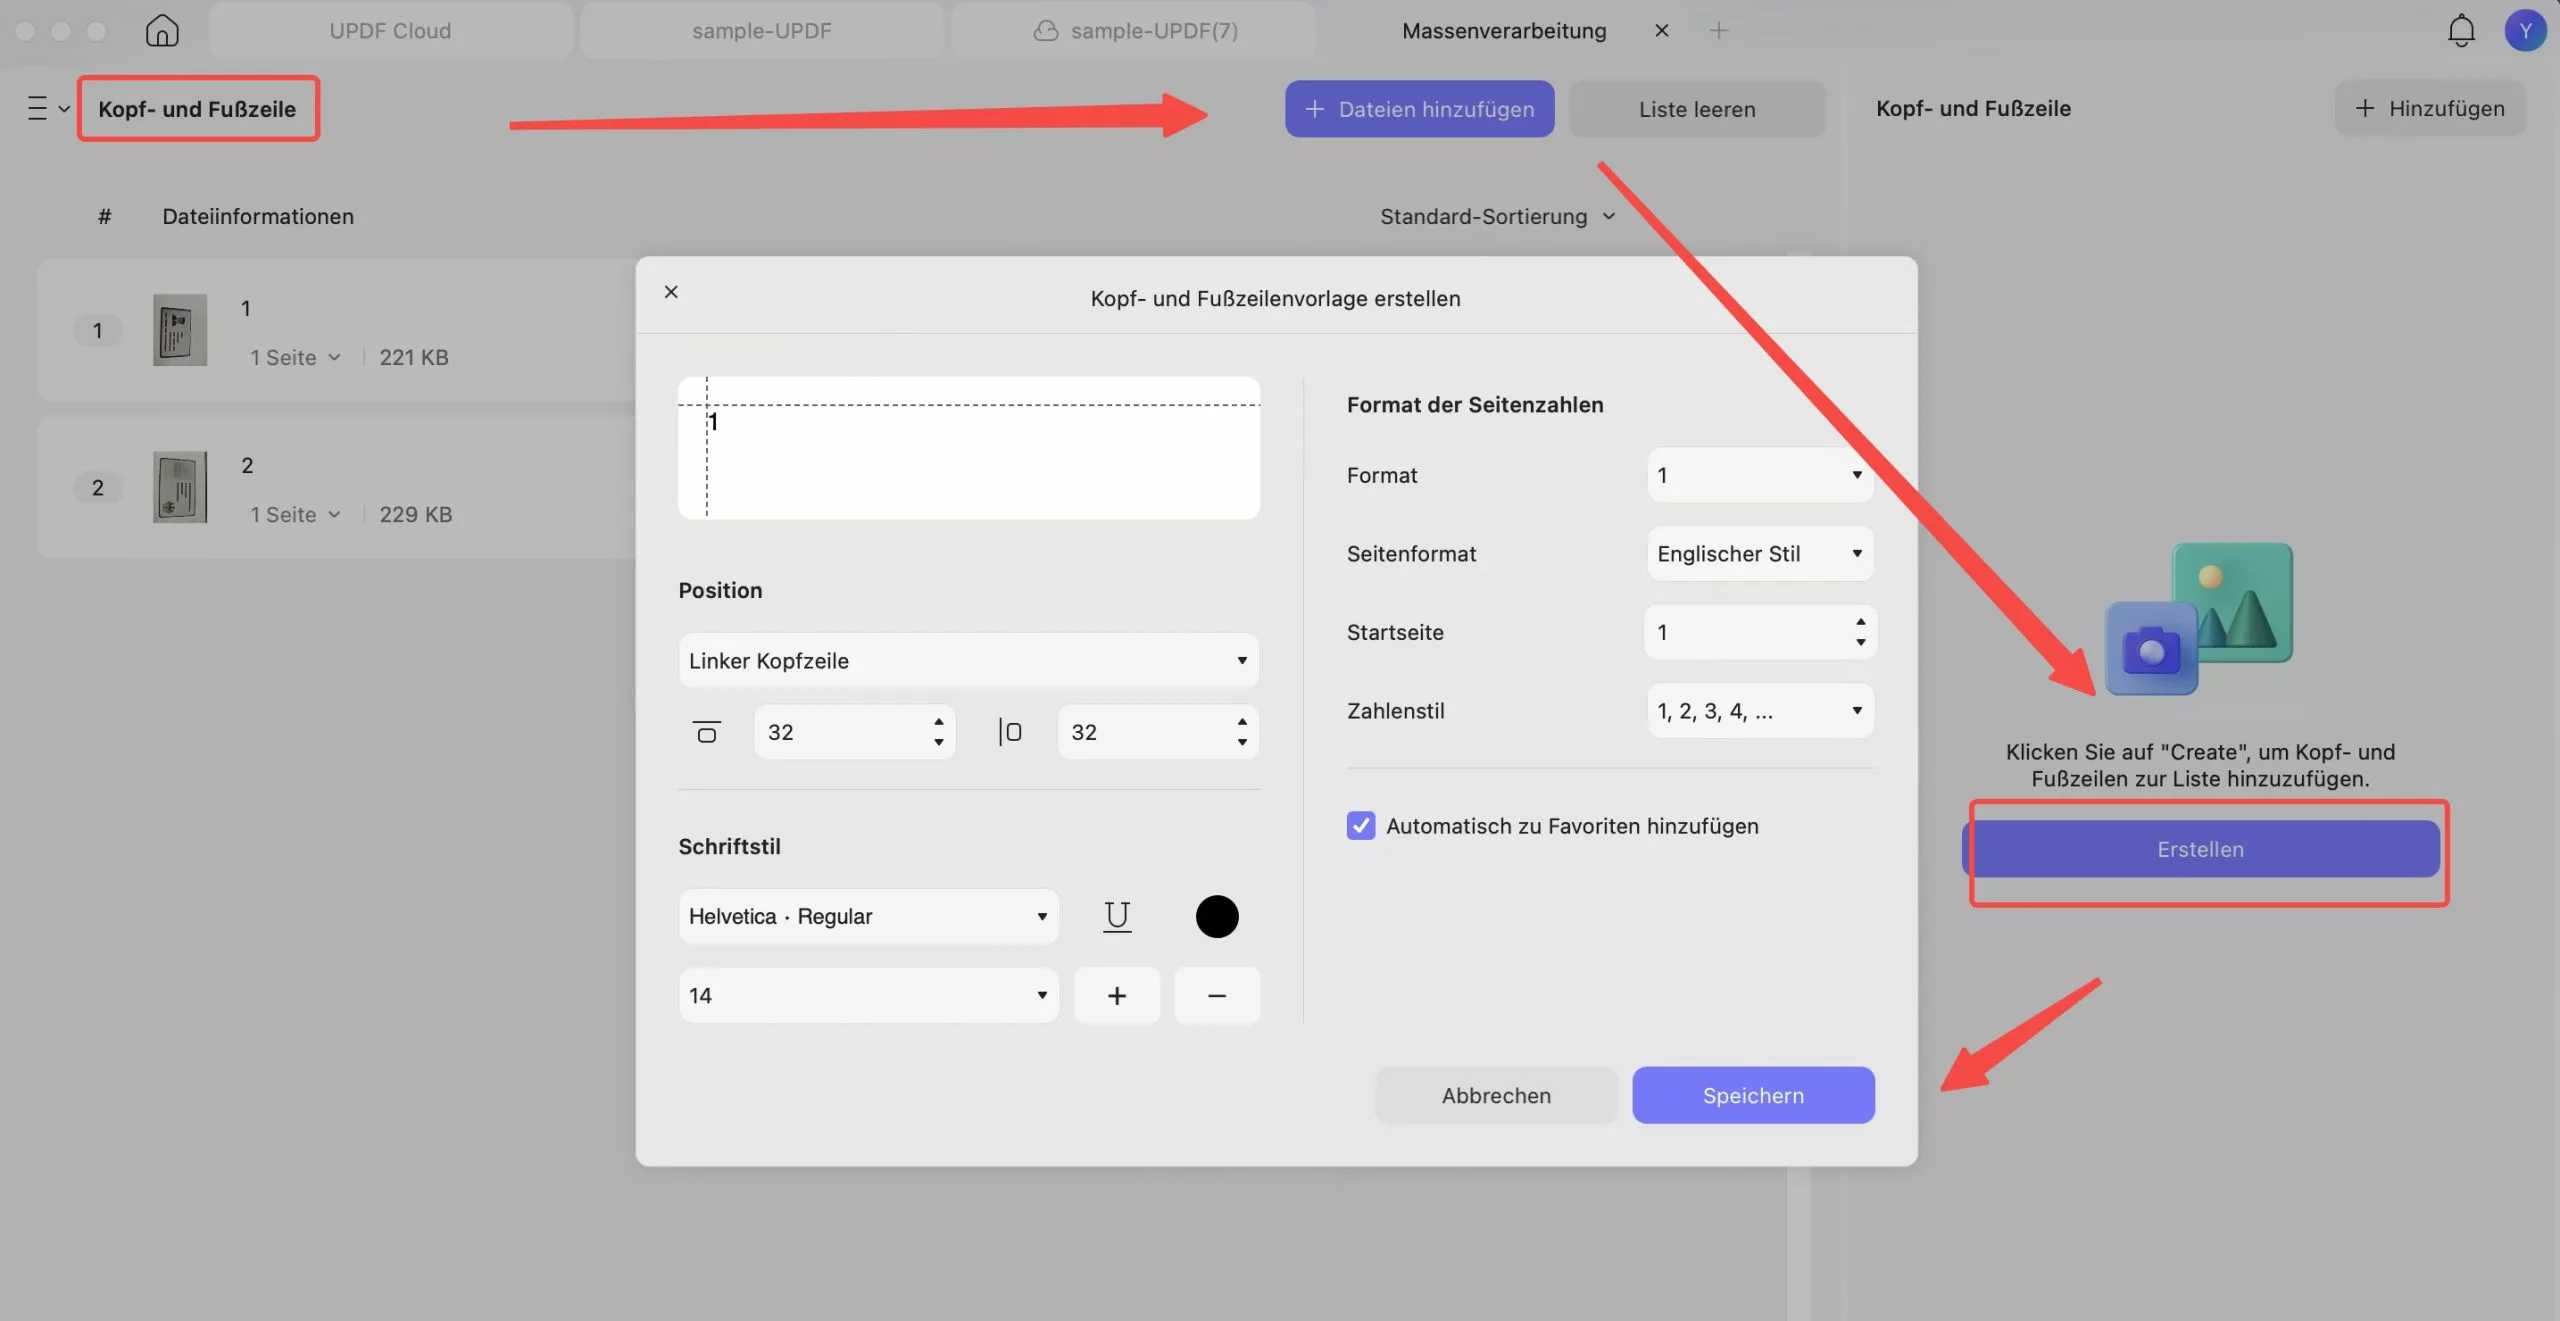Toggle underline font style
Image resolution: width=2560 pixels, height=1321 pixels.
point(1117,916)
